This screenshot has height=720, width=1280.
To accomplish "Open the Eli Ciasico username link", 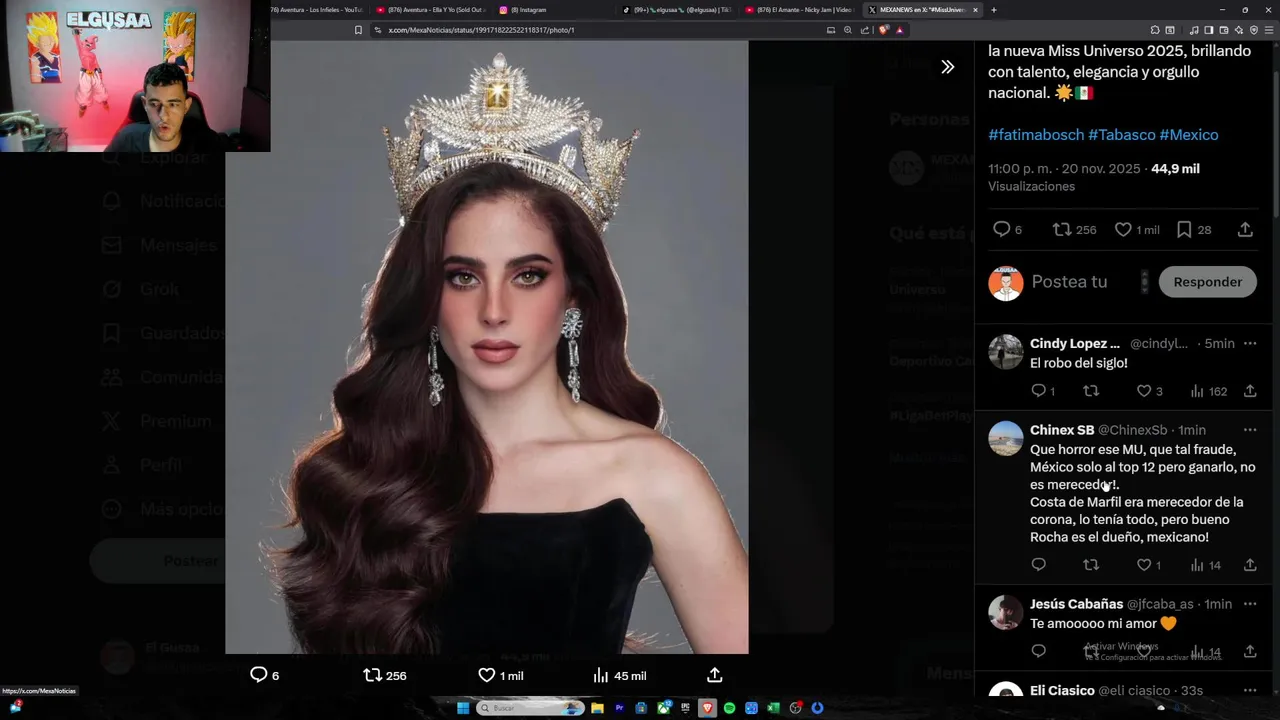I will click(1062, 690).
